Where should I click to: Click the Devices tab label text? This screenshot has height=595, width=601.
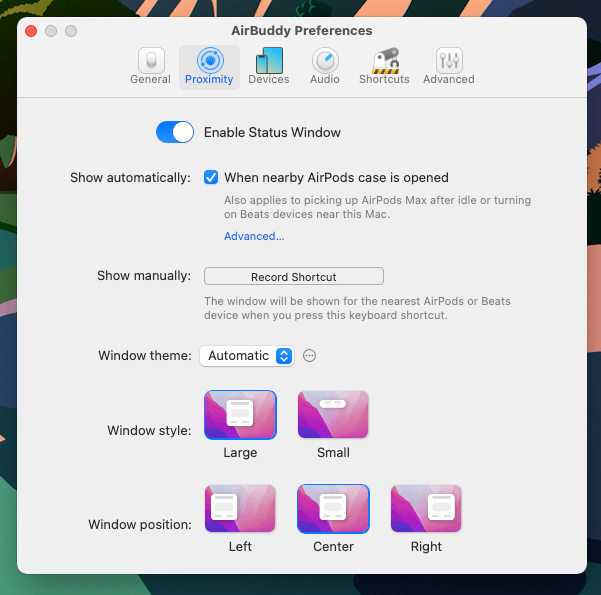268,80
